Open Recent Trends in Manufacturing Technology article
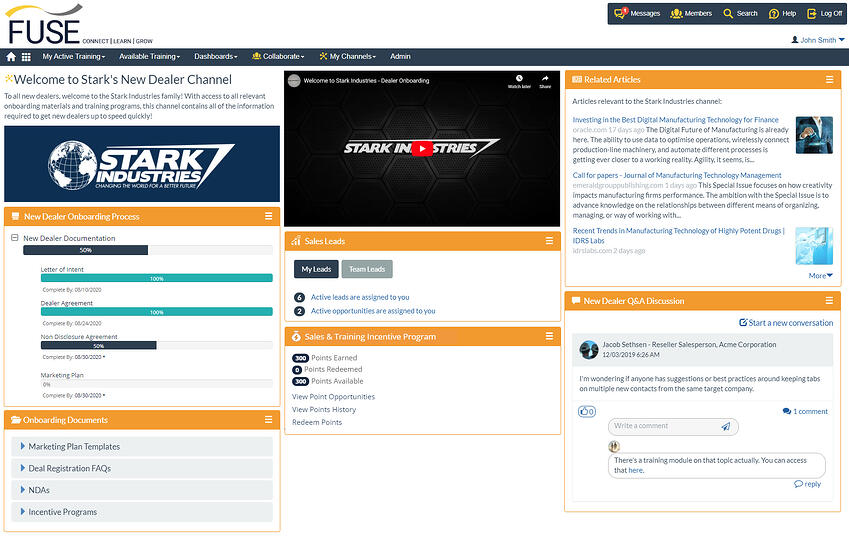 (678, 235)
